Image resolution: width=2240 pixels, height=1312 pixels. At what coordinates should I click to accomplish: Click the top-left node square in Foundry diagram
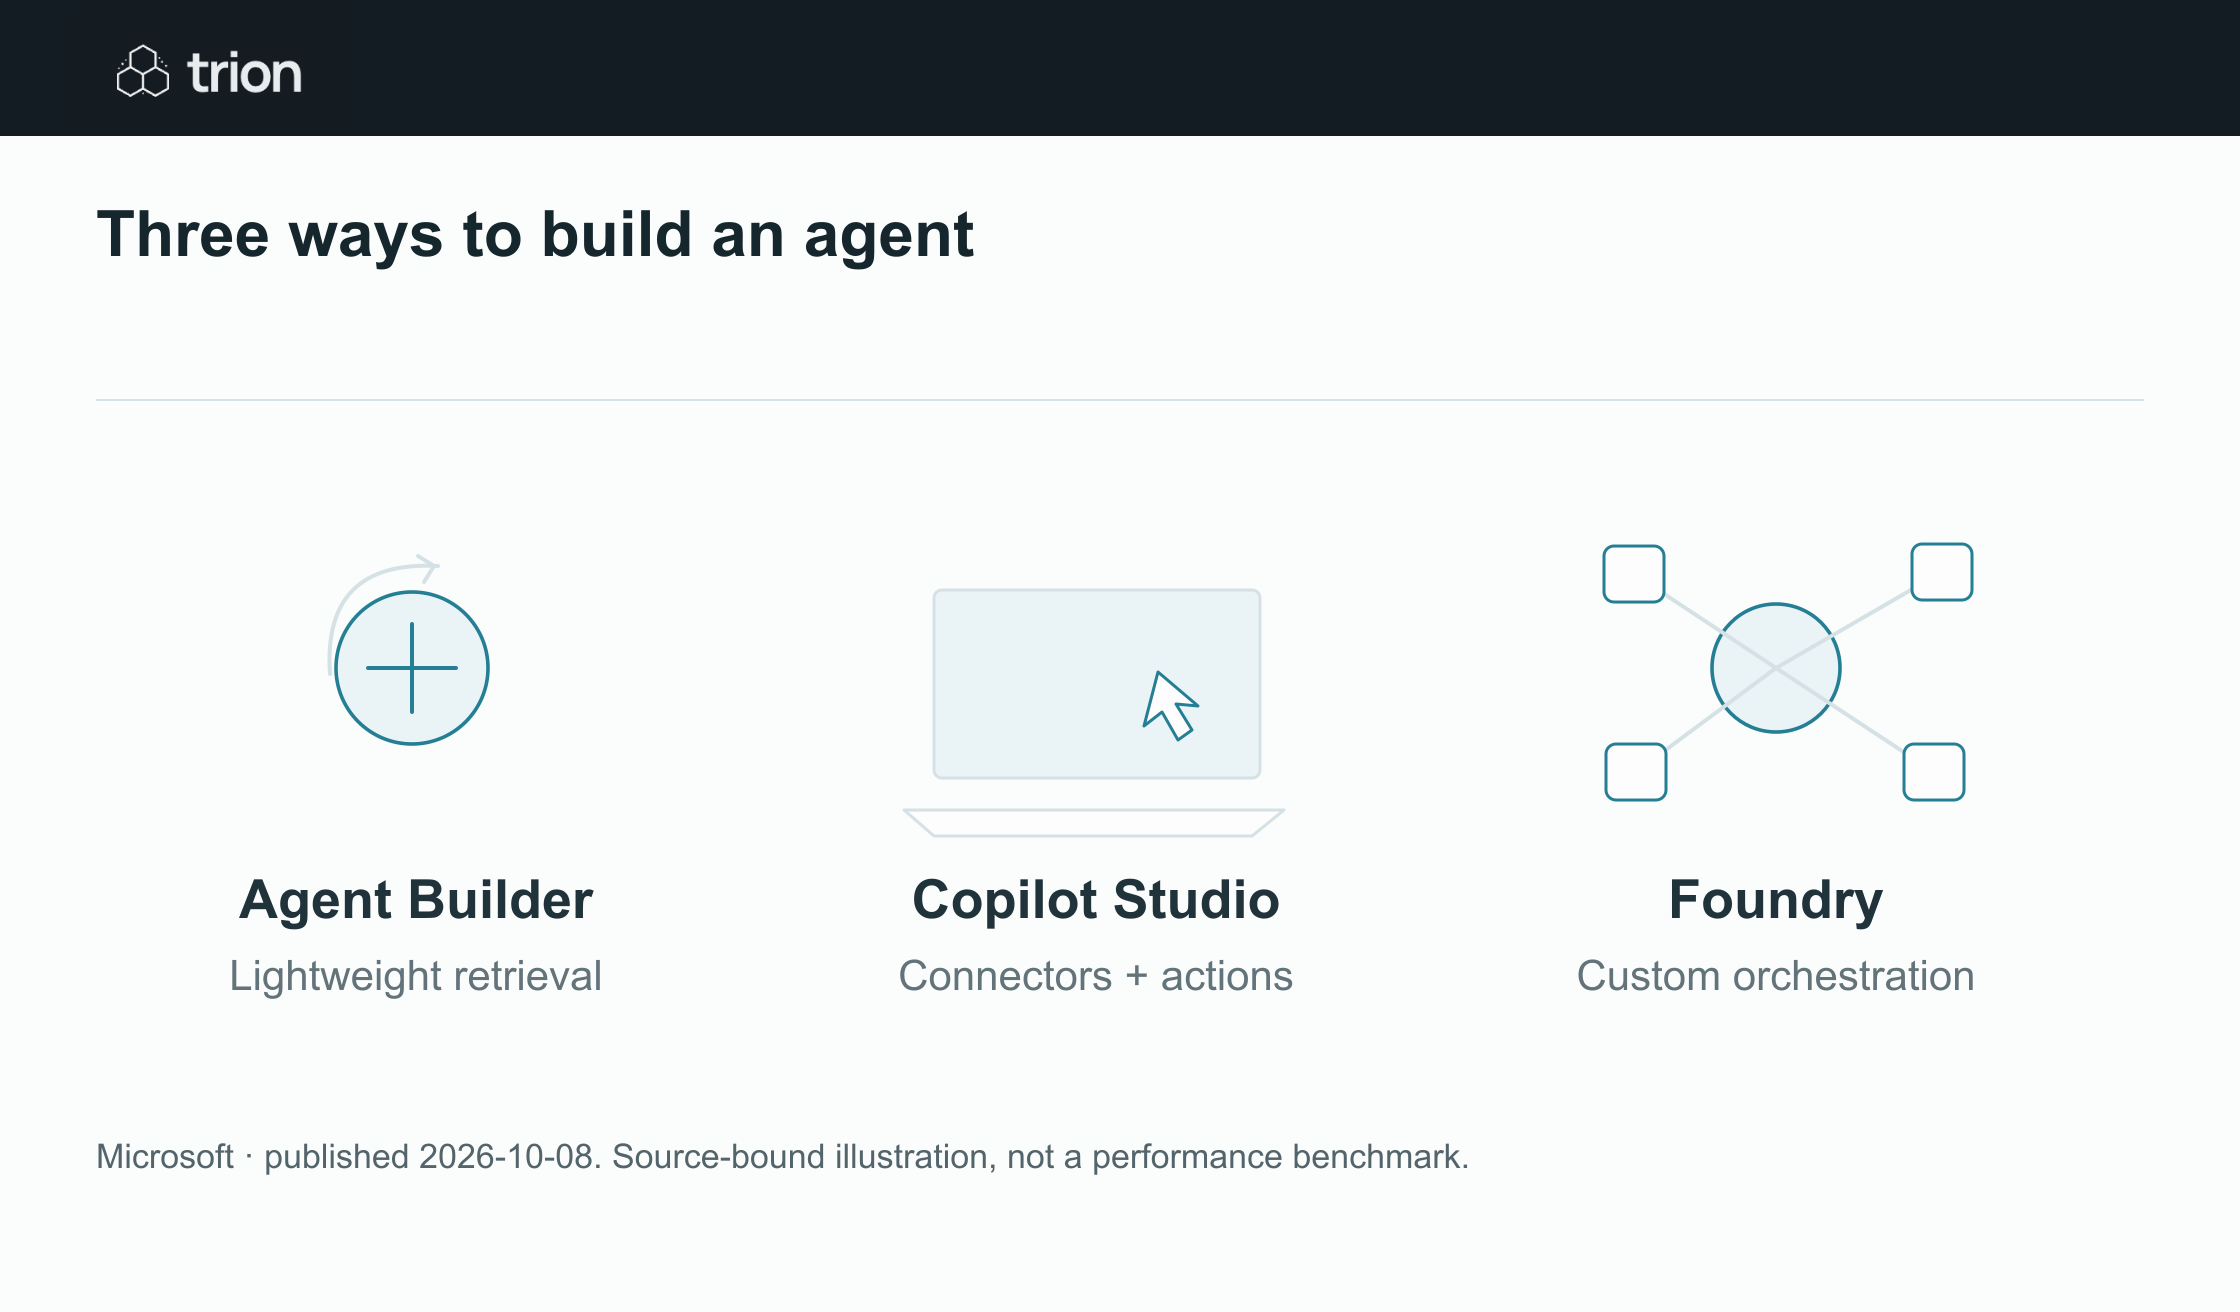point(1634,574)
